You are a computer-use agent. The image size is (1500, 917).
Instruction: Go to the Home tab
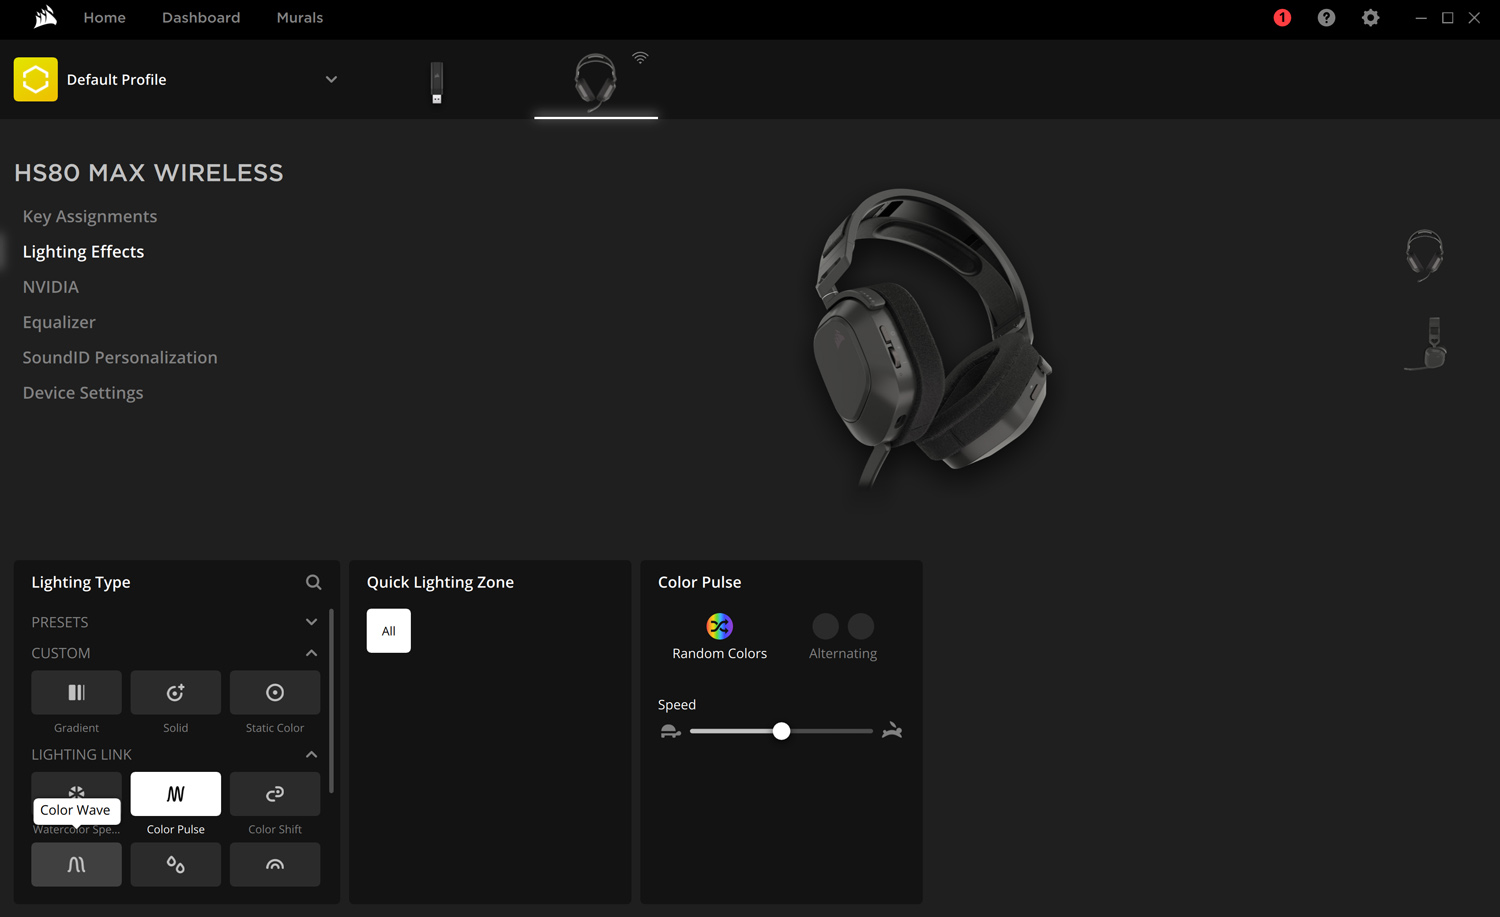click(105, 18)
